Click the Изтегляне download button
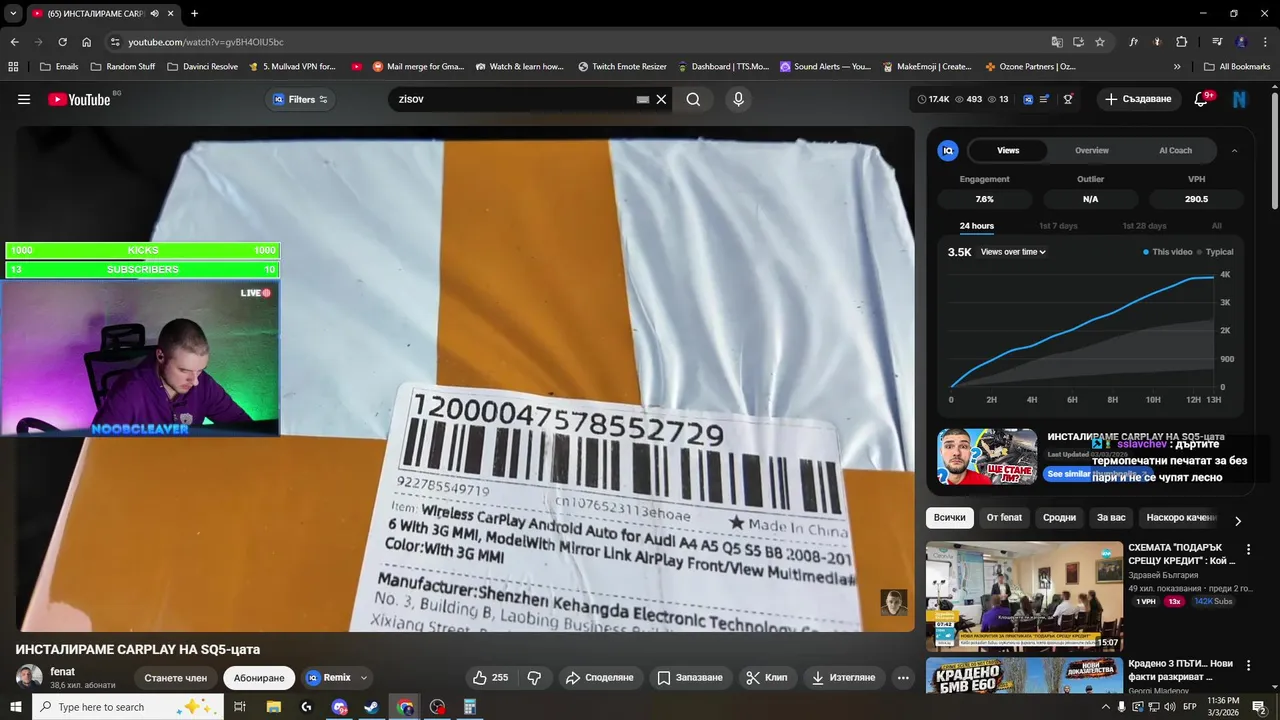Screen dimensions: 1280x720 click(844, 678)
